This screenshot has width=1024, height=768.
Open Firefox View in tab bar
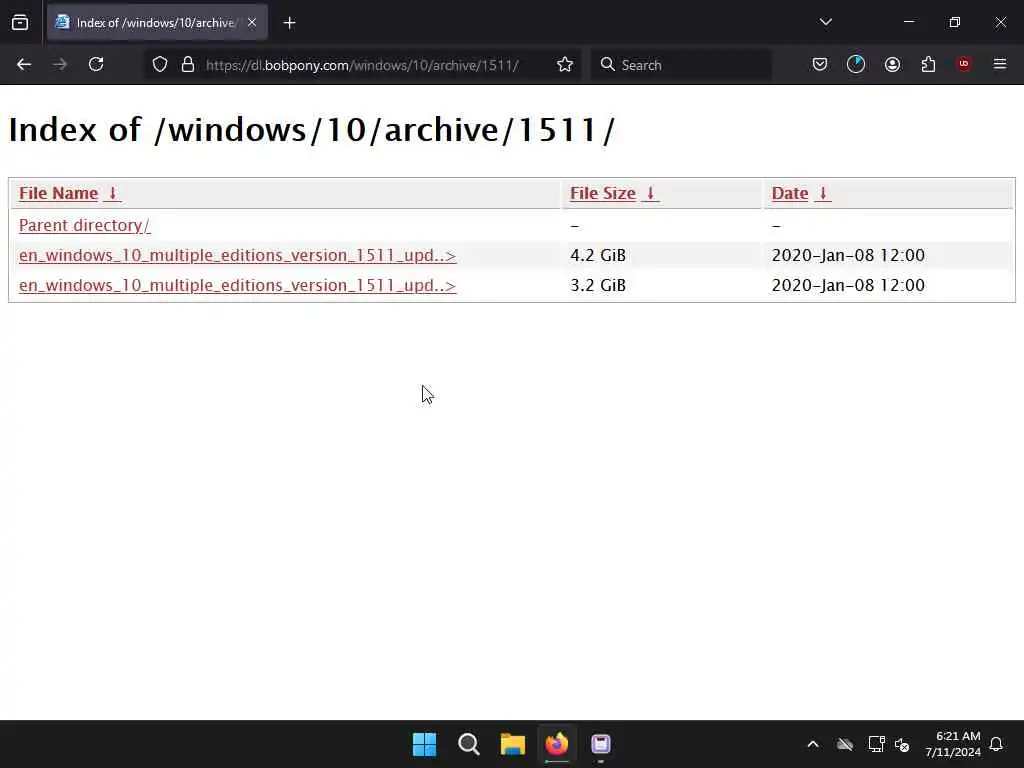tap(20, 23)
